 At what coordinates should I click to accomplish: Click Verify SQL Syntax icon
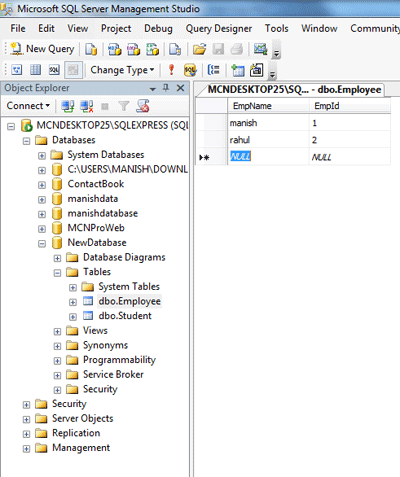coord(190,70)
